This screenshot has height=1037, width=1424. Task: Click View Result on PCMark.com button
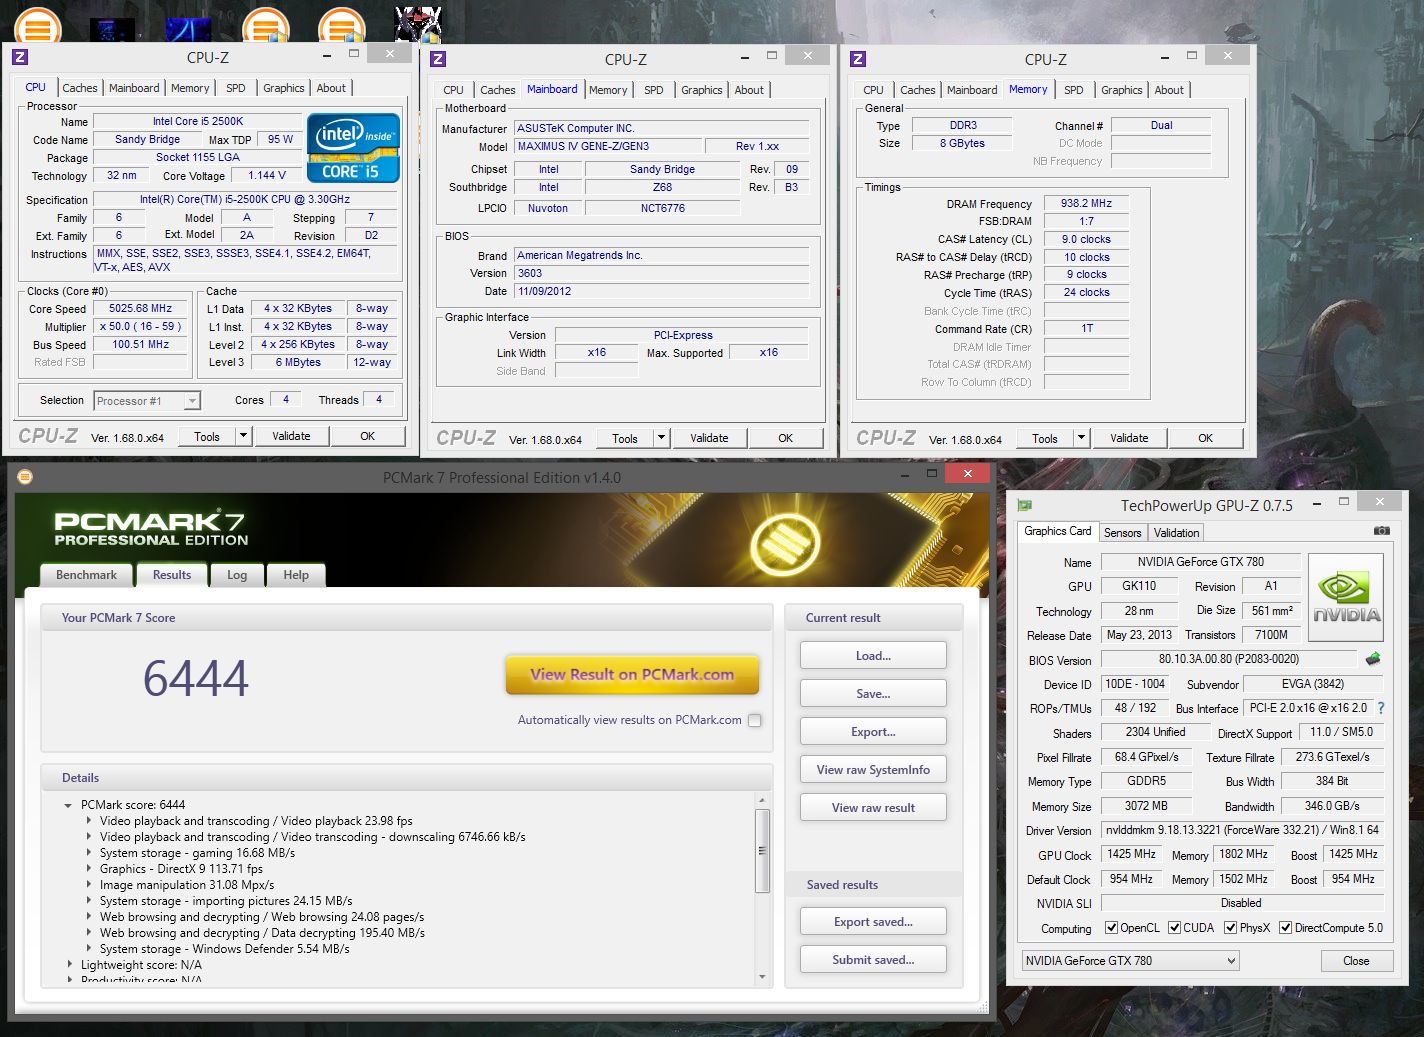[632, 675]
